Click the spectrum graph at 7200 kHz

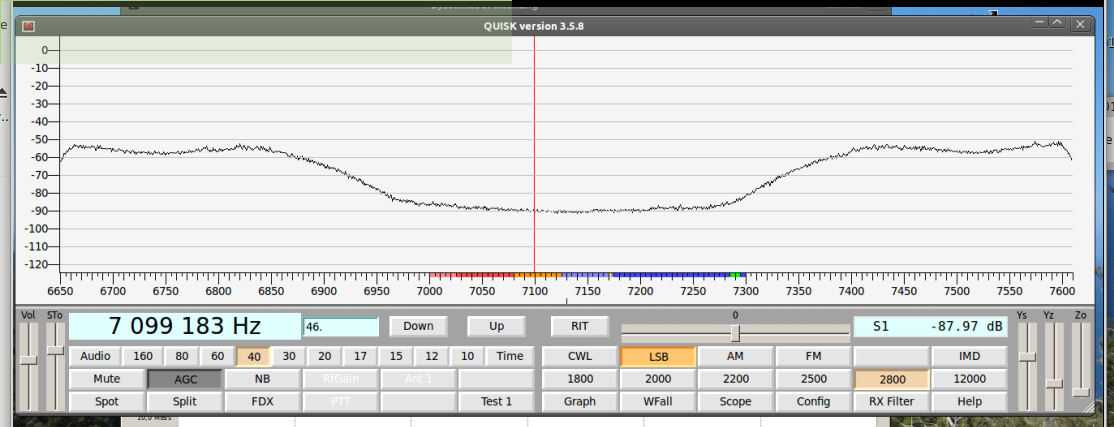tap(640, 153)
